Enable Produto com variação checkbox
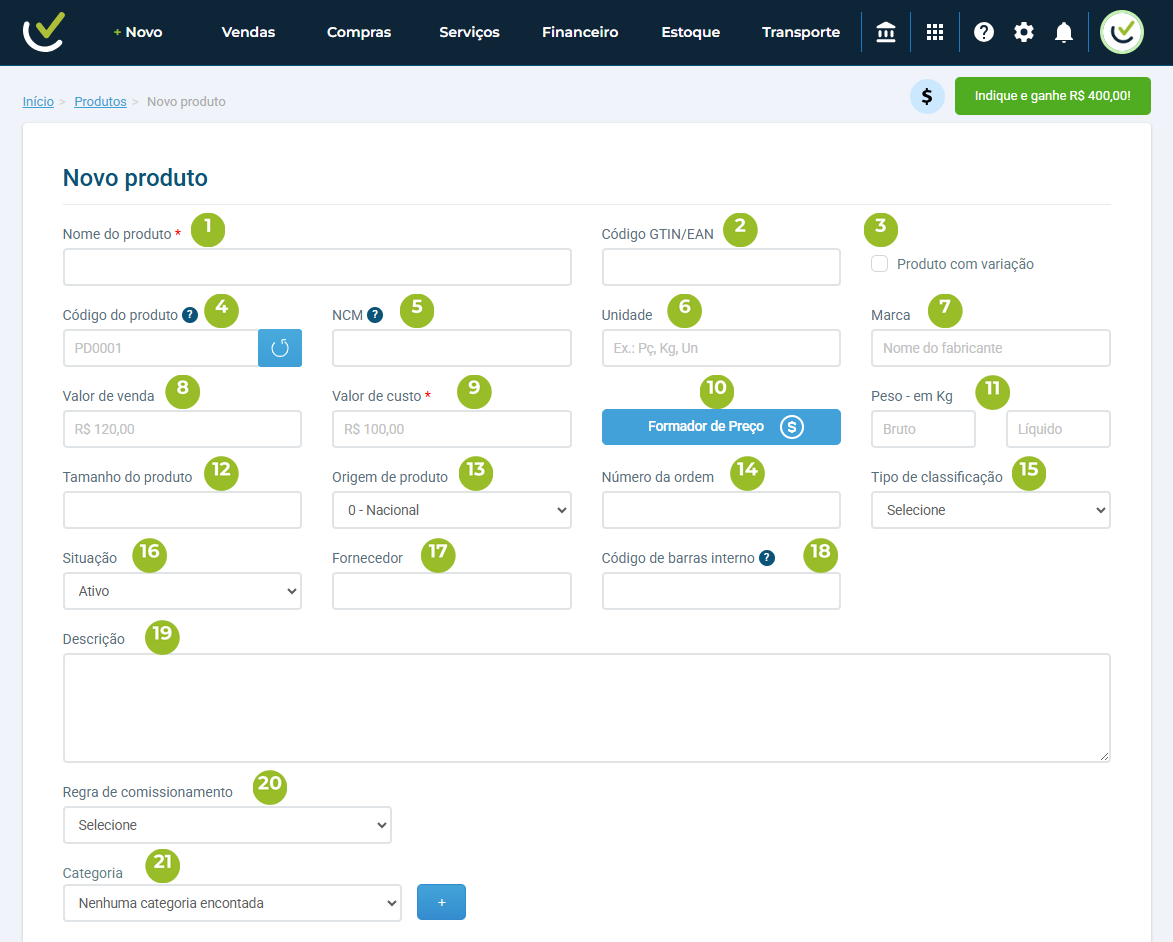 (x=880, y=264)
